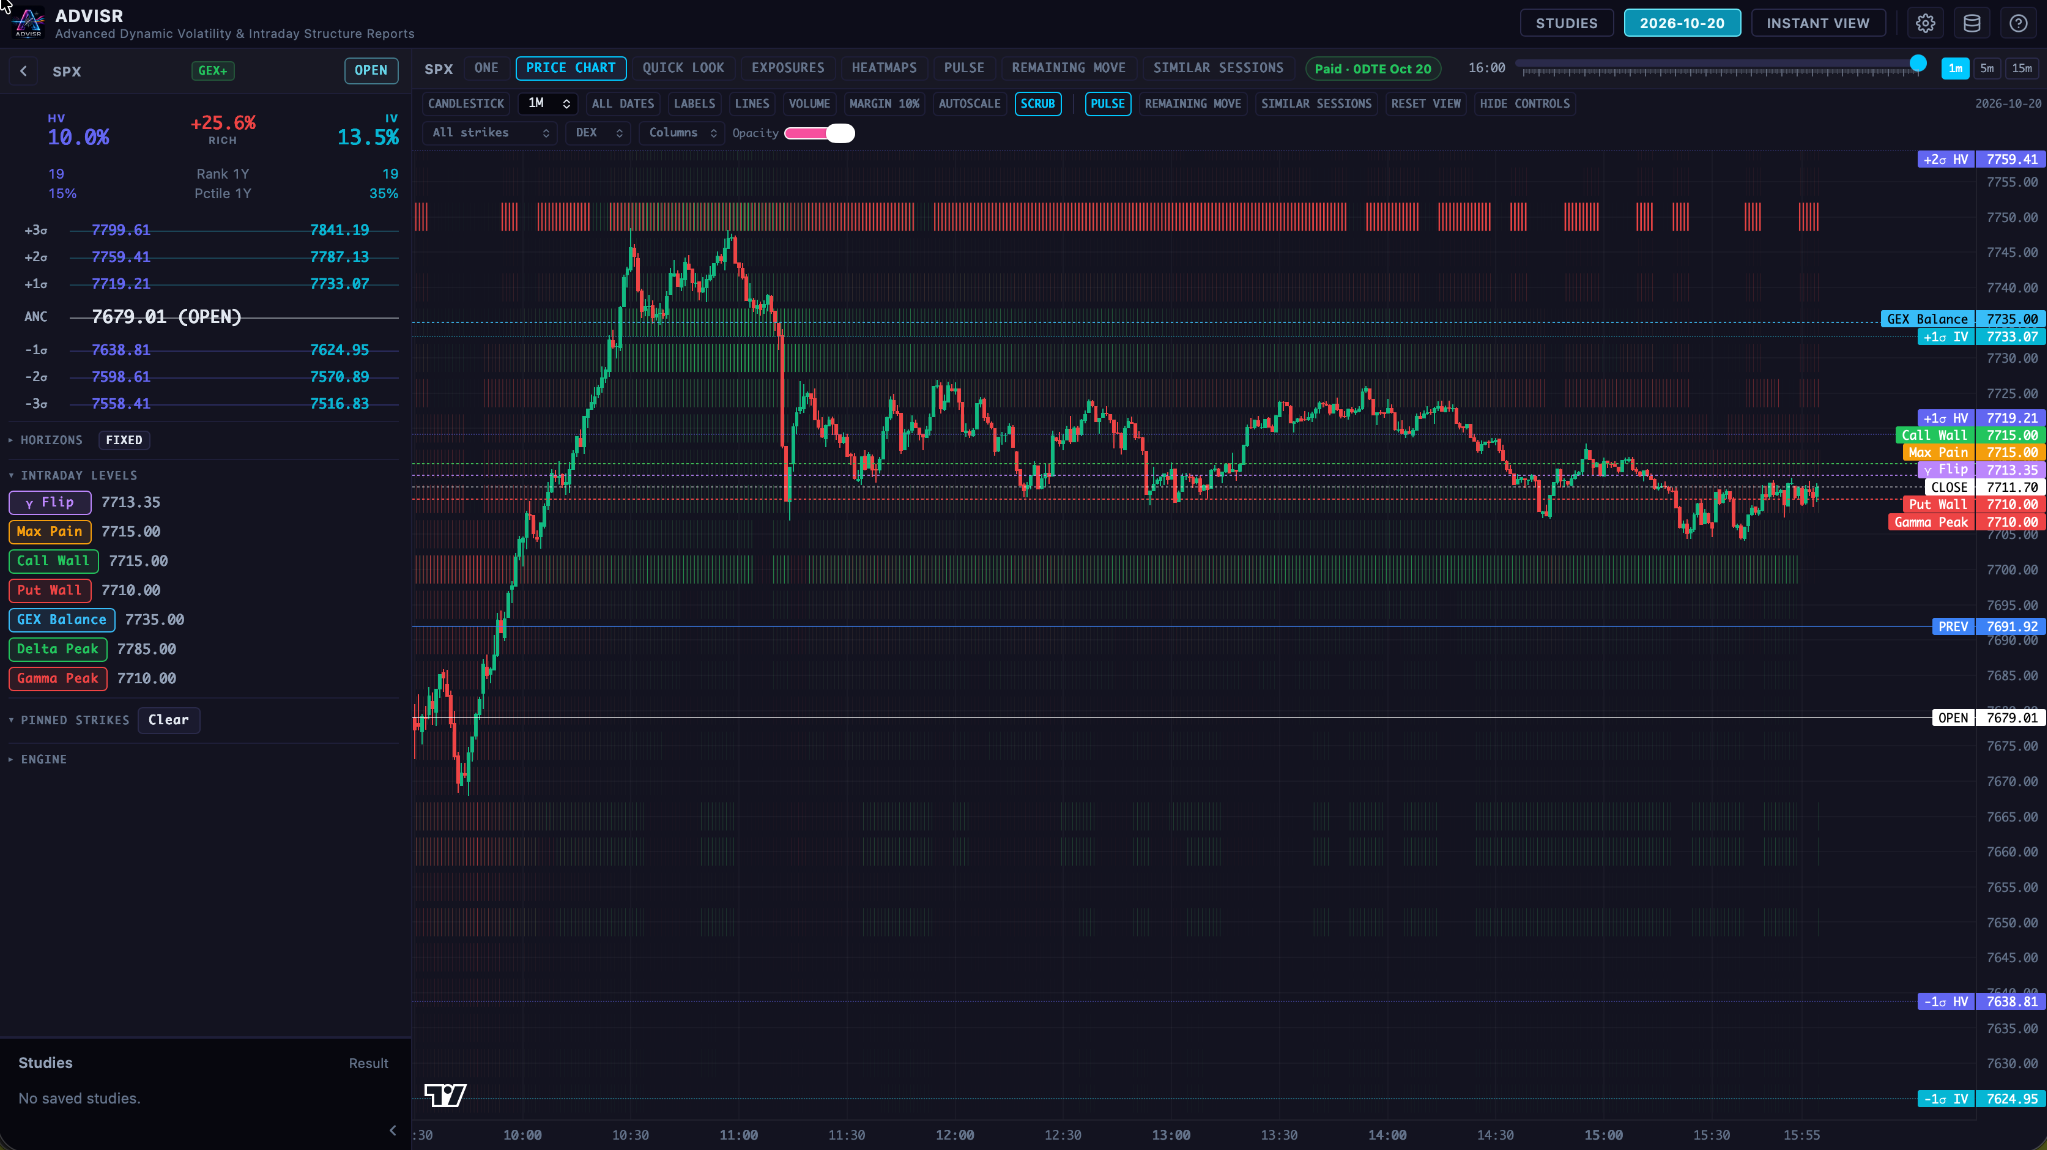Click the FIXED horizons badge

coord(124,440)
